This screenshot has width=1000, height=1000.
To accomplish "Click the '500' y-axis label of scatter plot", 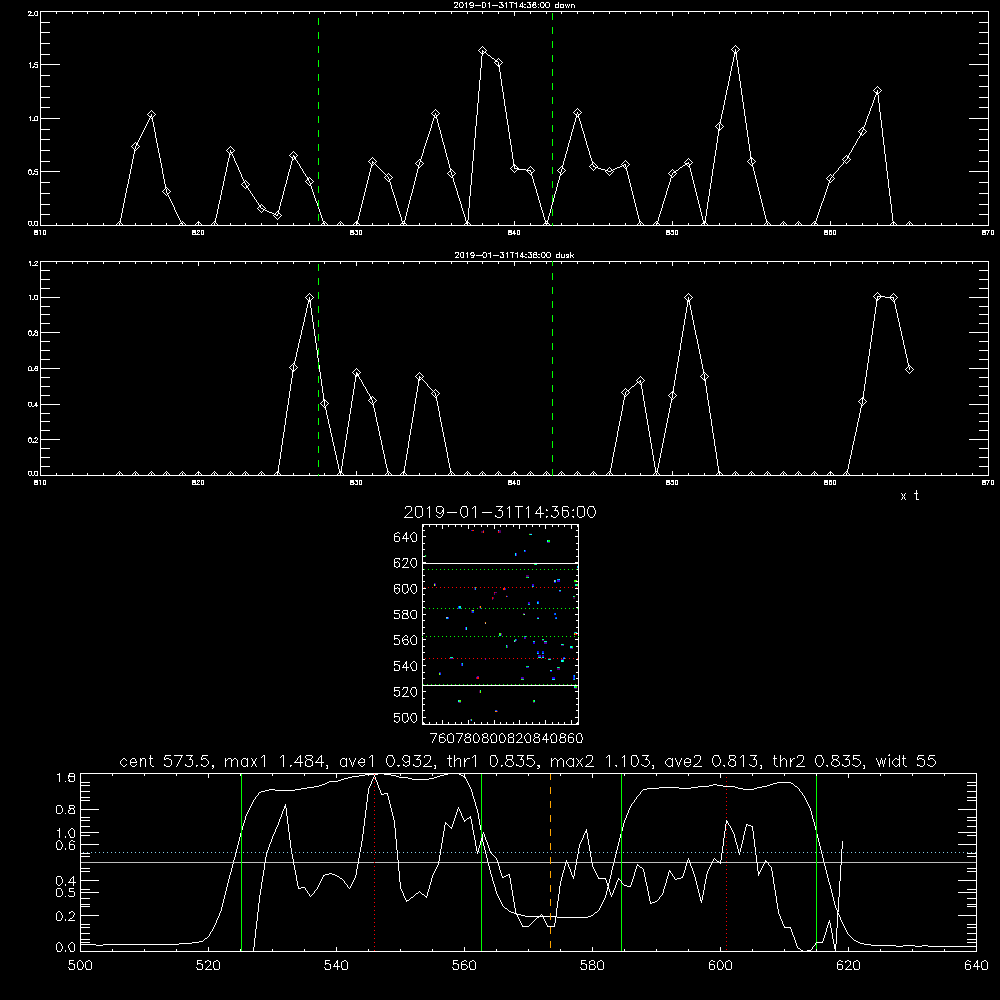I will coord(406,717).
